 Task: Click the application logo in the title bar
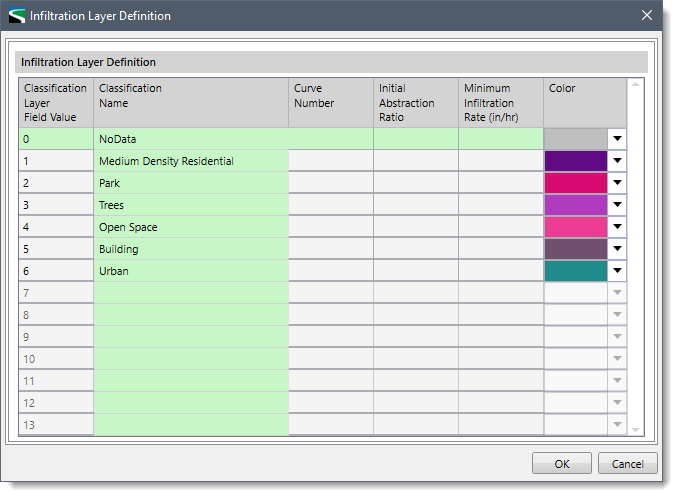tap(17, 16)
